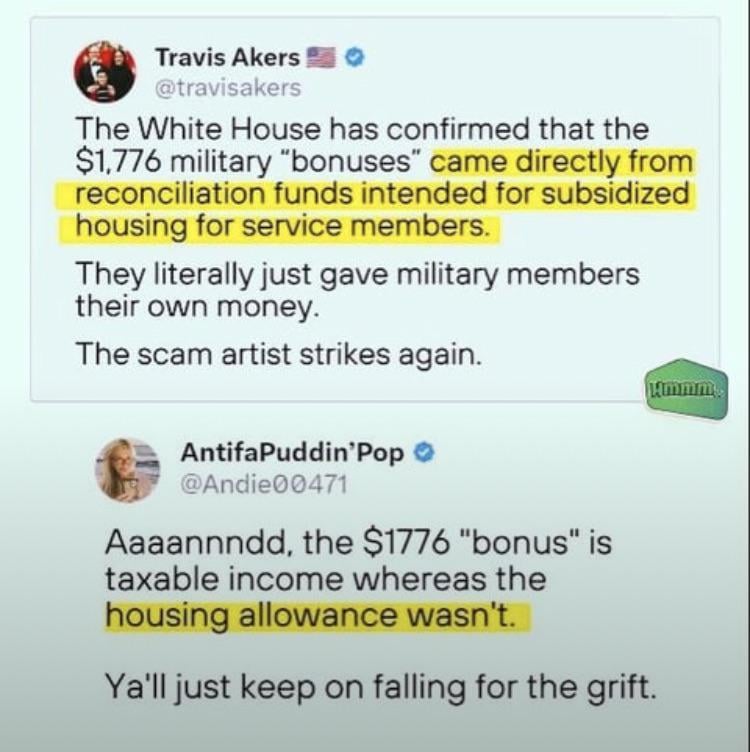Click the 'Aaaannndd, the $1776 "bonus" is' line
The image size is (750, 752).
point(358,543)
